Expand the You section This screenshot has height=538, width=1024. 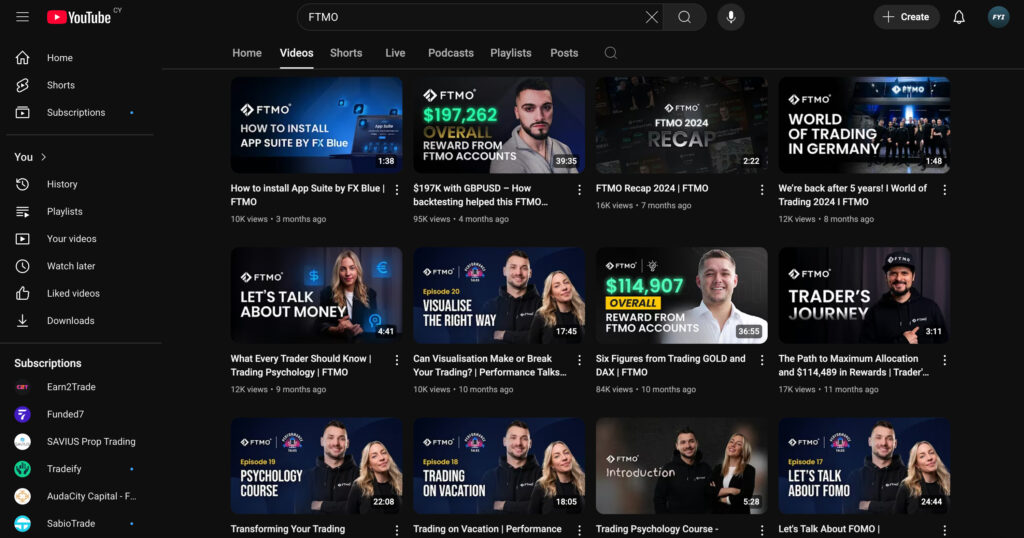[30, 157]
